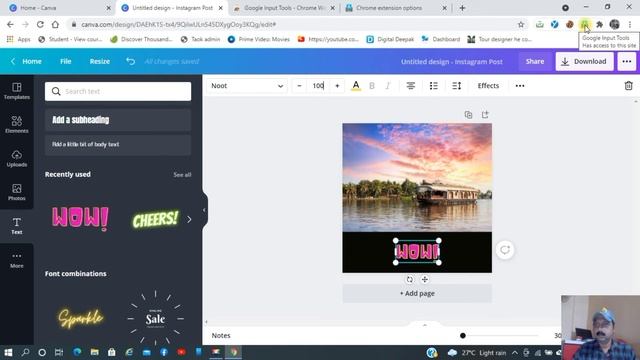The width and height of the screenshot is (640, 360).
Task: Click See all for Recently used
Action: [182, 175]
